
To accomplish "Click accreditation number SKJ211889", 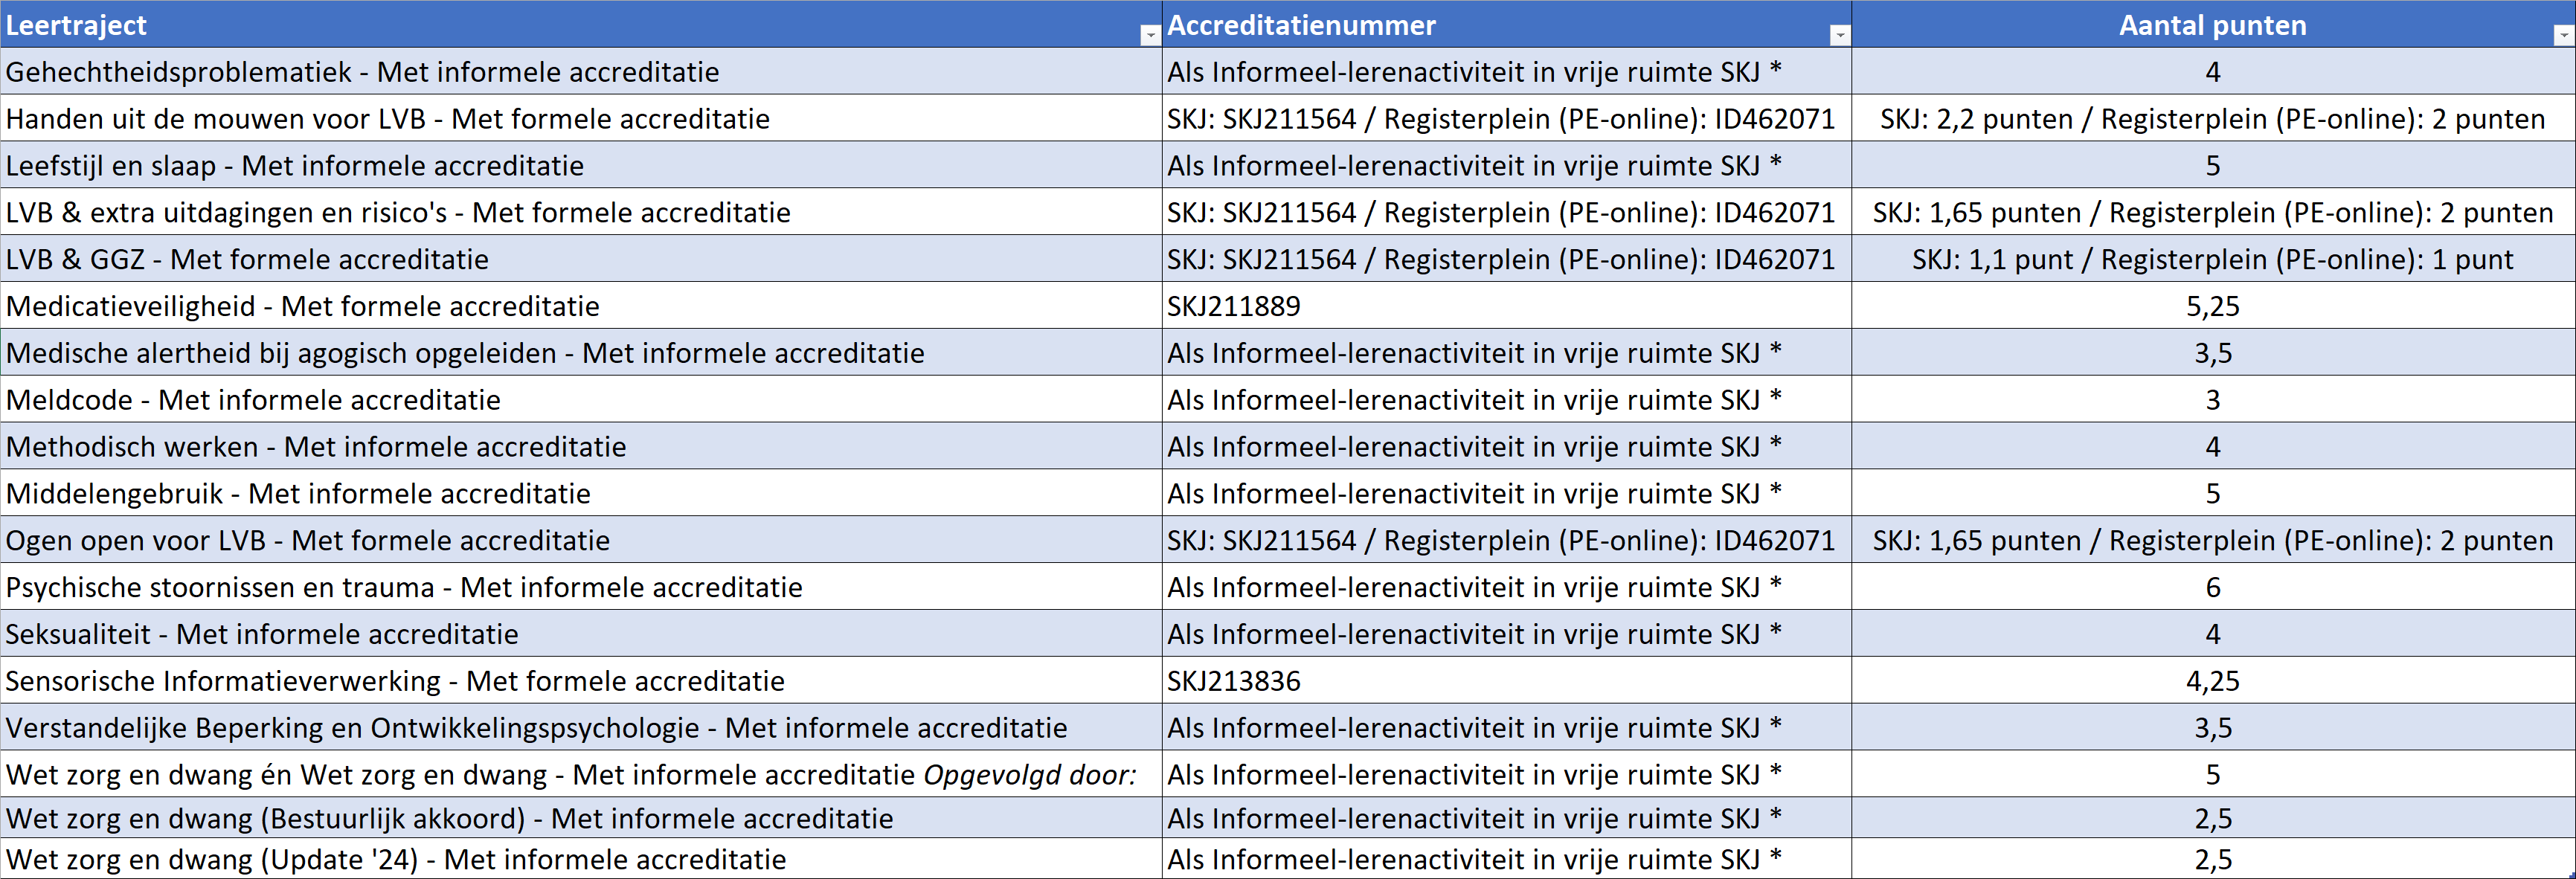I will 1234,306.
